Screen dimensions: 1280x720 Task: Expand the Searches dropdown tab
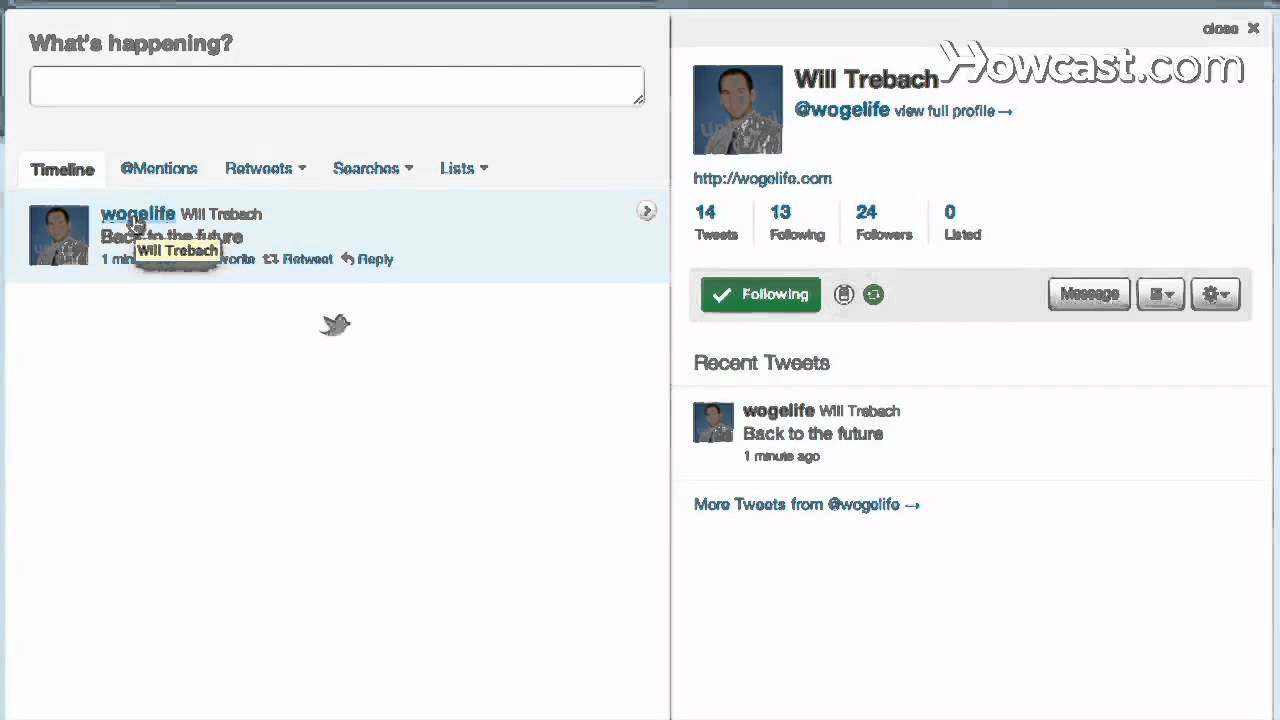[373, 168]
